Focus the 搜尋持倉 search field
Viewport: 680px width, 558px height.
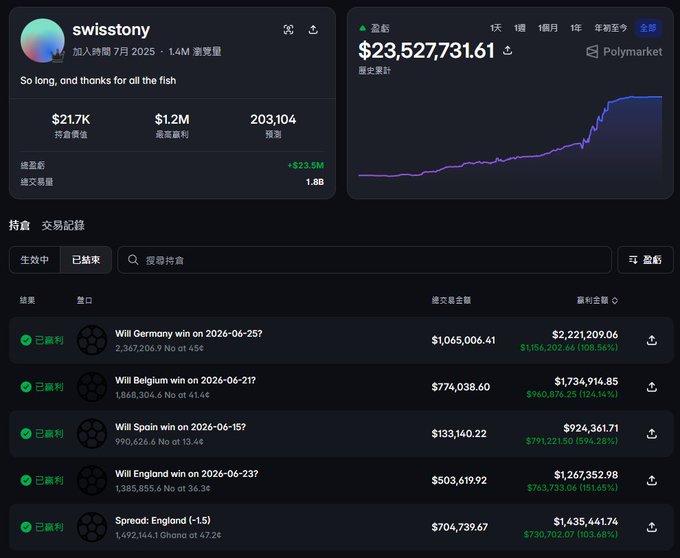point(364,260)
